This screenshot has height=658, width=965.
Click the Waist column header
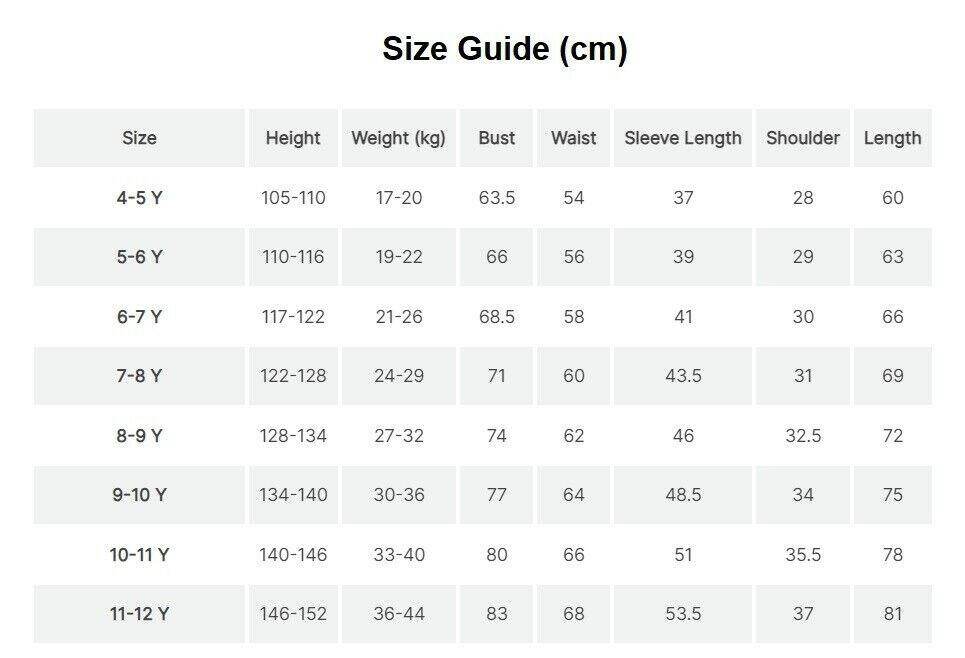pos(573,138)
